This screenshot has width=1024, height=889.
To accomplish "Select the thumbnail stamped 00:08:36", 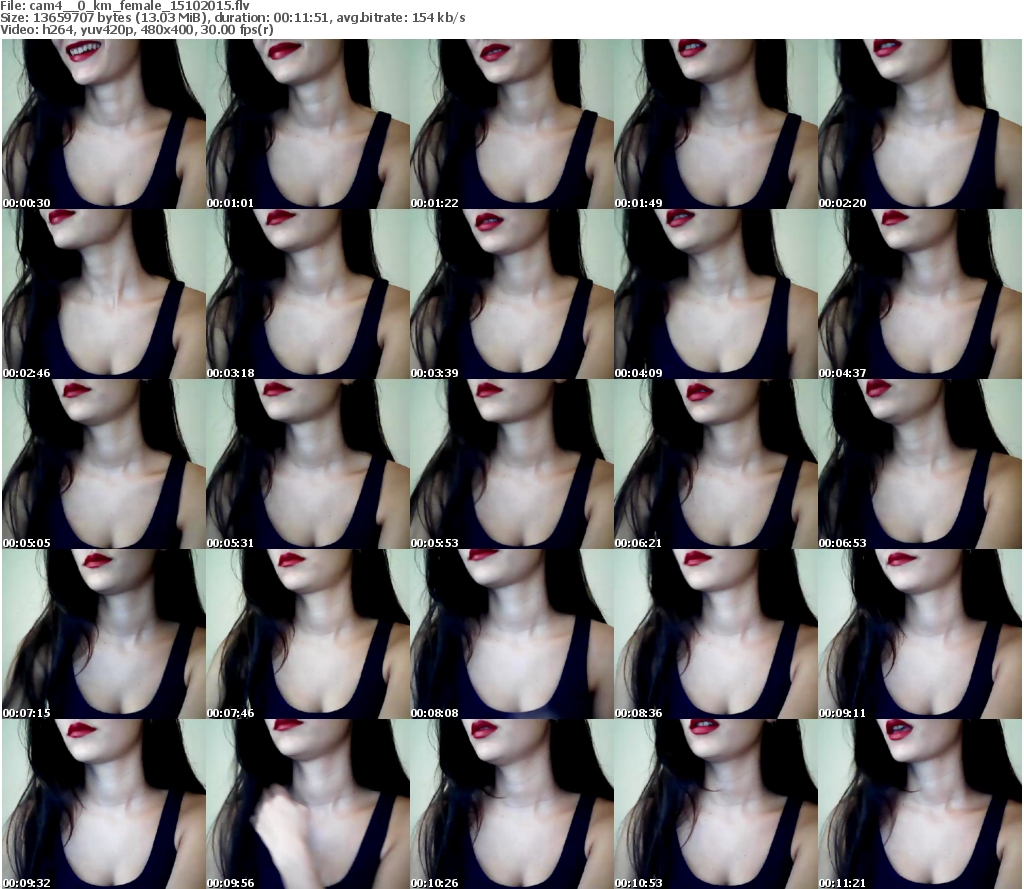I will (716, 634).
